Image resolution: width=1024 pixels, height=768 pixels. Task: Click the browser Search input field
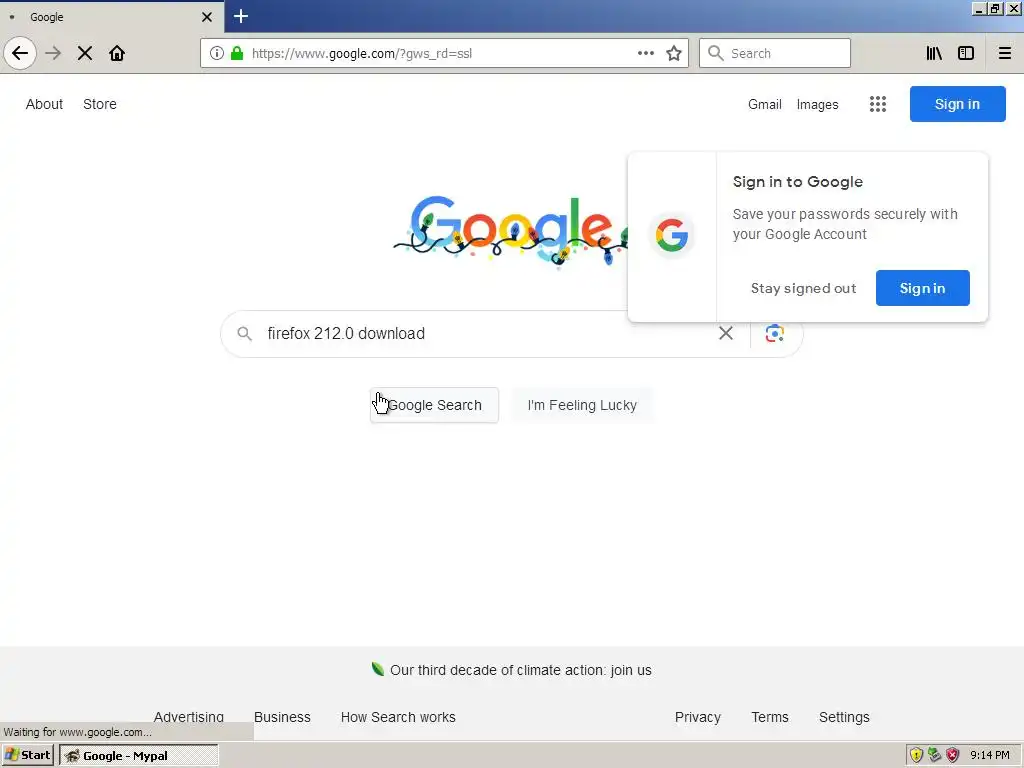[775, 53]
